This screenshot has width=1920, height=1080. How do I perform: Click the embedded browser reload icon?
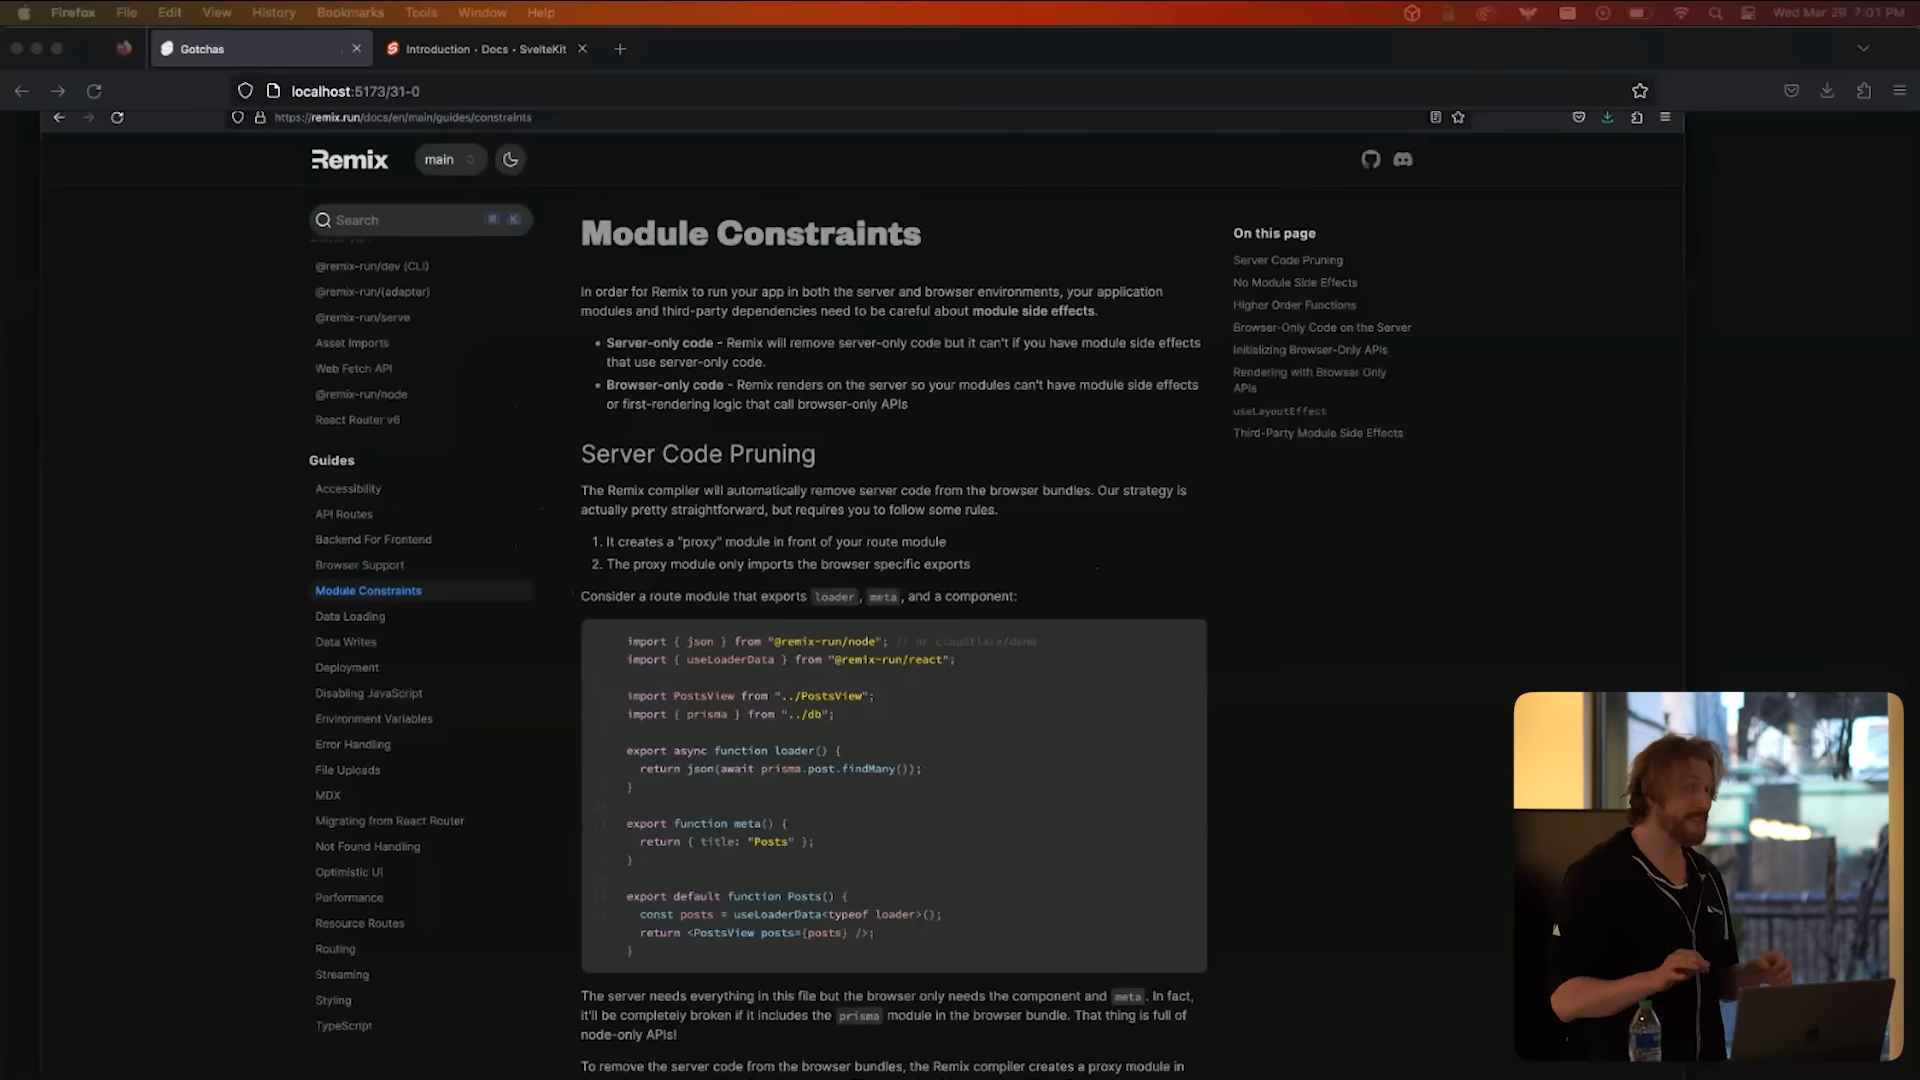(117, 118)
